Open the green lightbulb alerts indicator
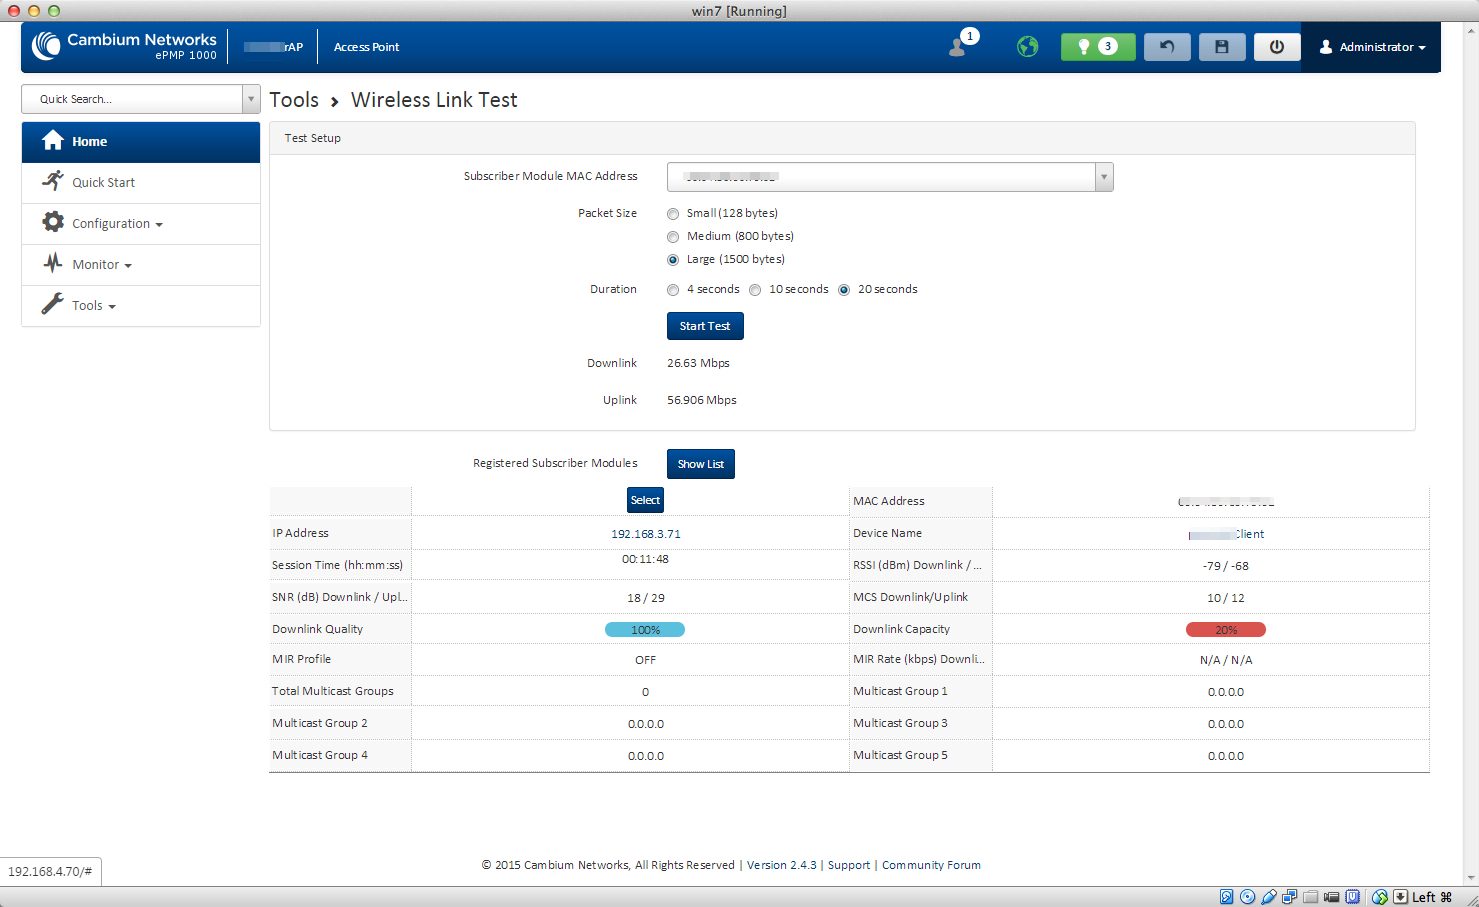This screenshot has width=1479, height=907. point(1097,47)
